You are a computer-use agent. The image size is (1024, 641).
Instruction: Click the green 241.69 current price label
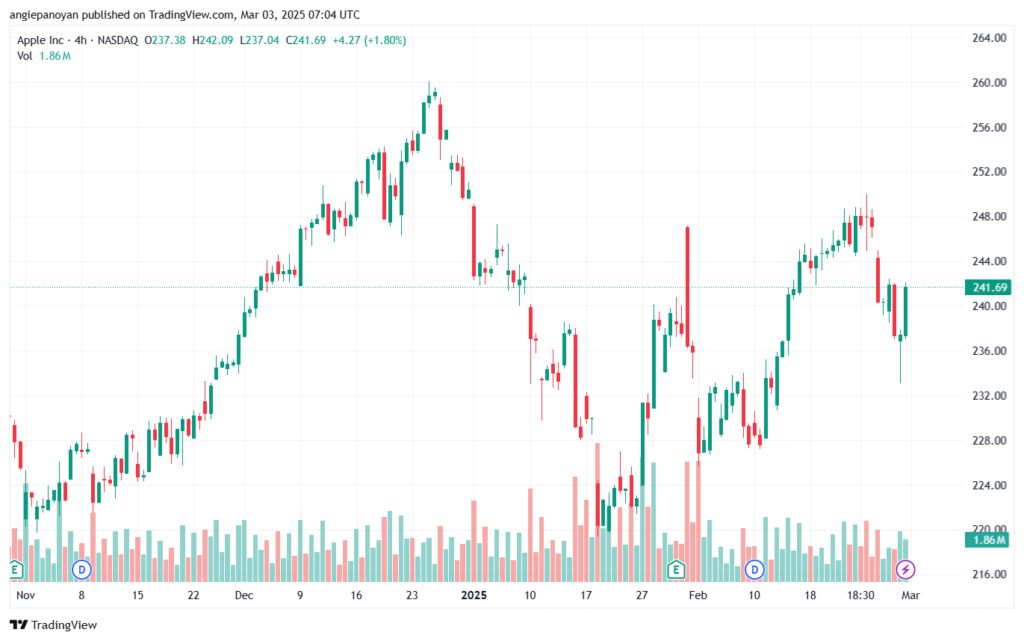[x=989, y=287]
